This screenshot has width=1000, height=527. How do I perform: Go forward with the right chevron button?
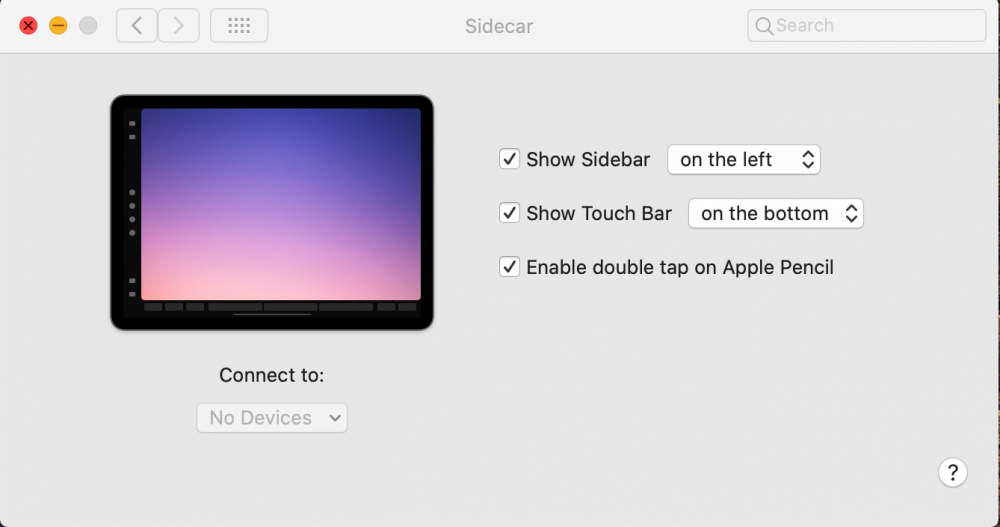(179, 26)
